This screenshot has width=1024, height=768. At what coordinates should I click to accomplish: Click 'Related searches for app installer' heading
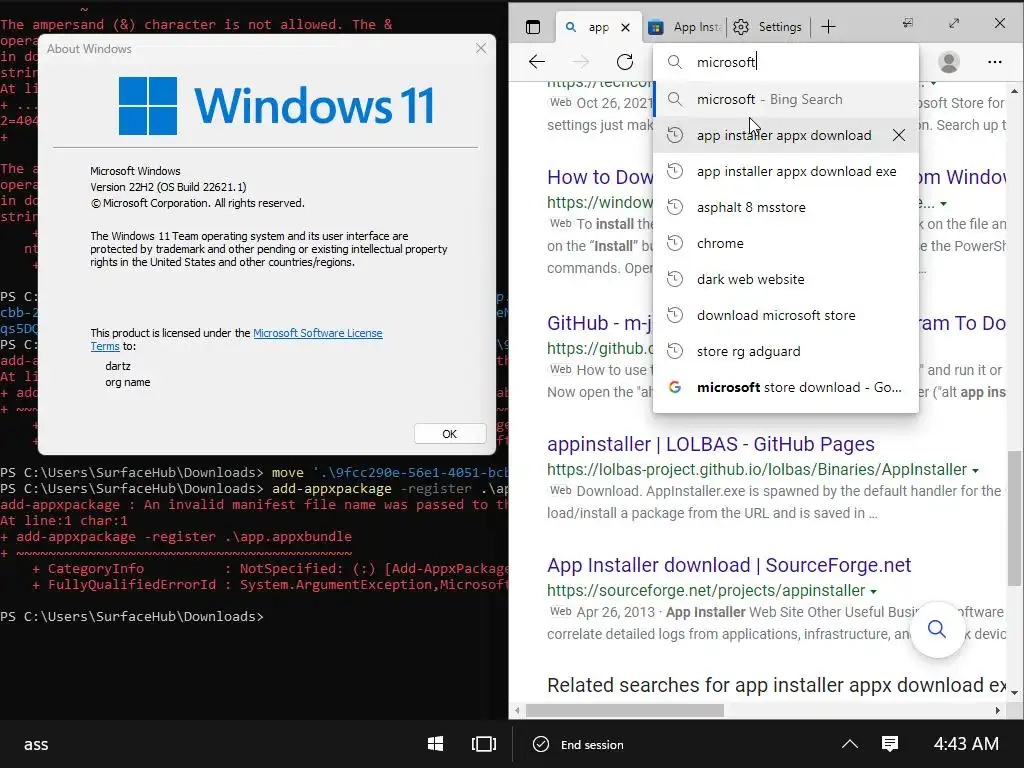pyautogui.click(x=777, y=685)
